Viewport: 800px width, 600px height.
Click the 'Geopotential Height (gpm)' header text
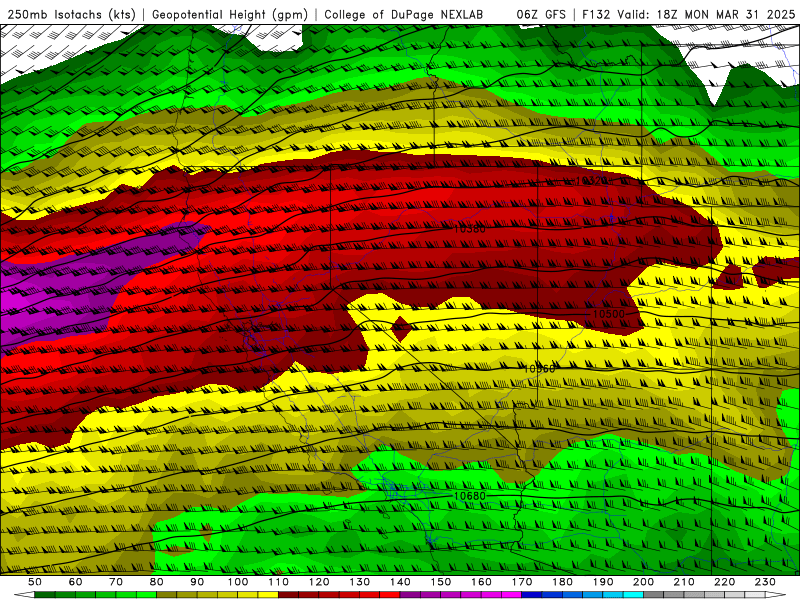[x=230, y=14]
